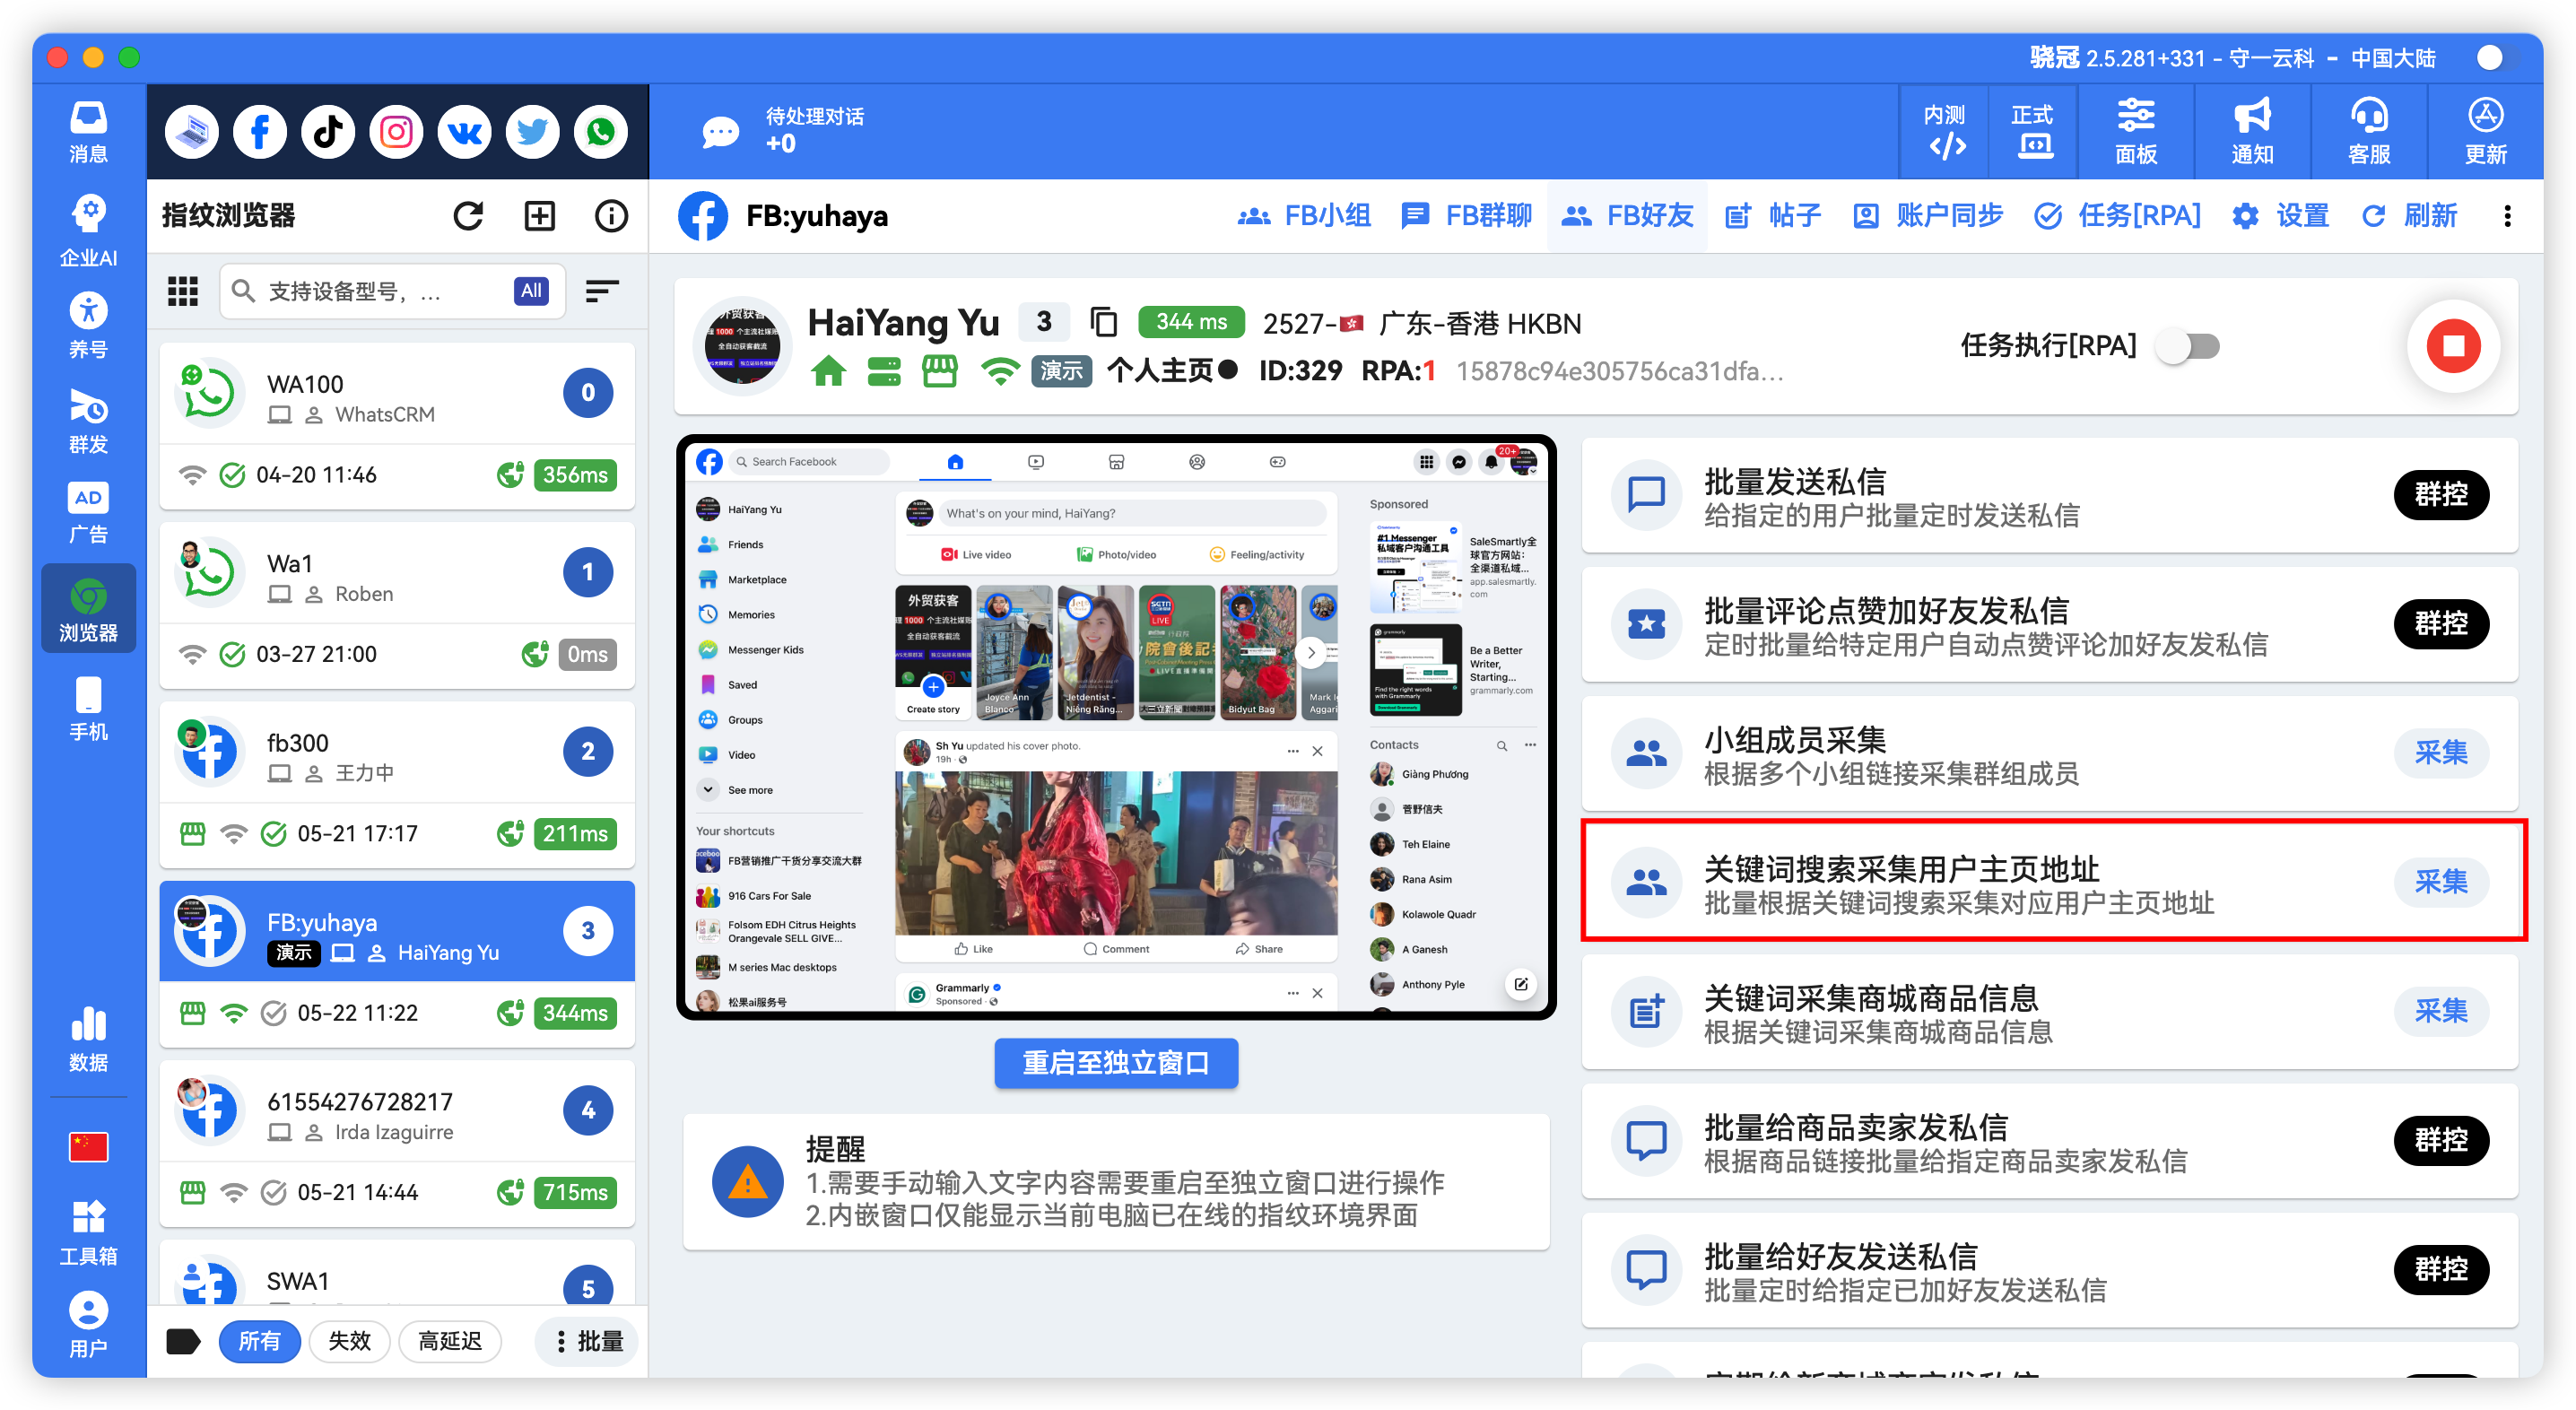Viewport: 2576px width, 1410px height.
Task: Select the TikTok platform filter icon
Action: (327, 131)
